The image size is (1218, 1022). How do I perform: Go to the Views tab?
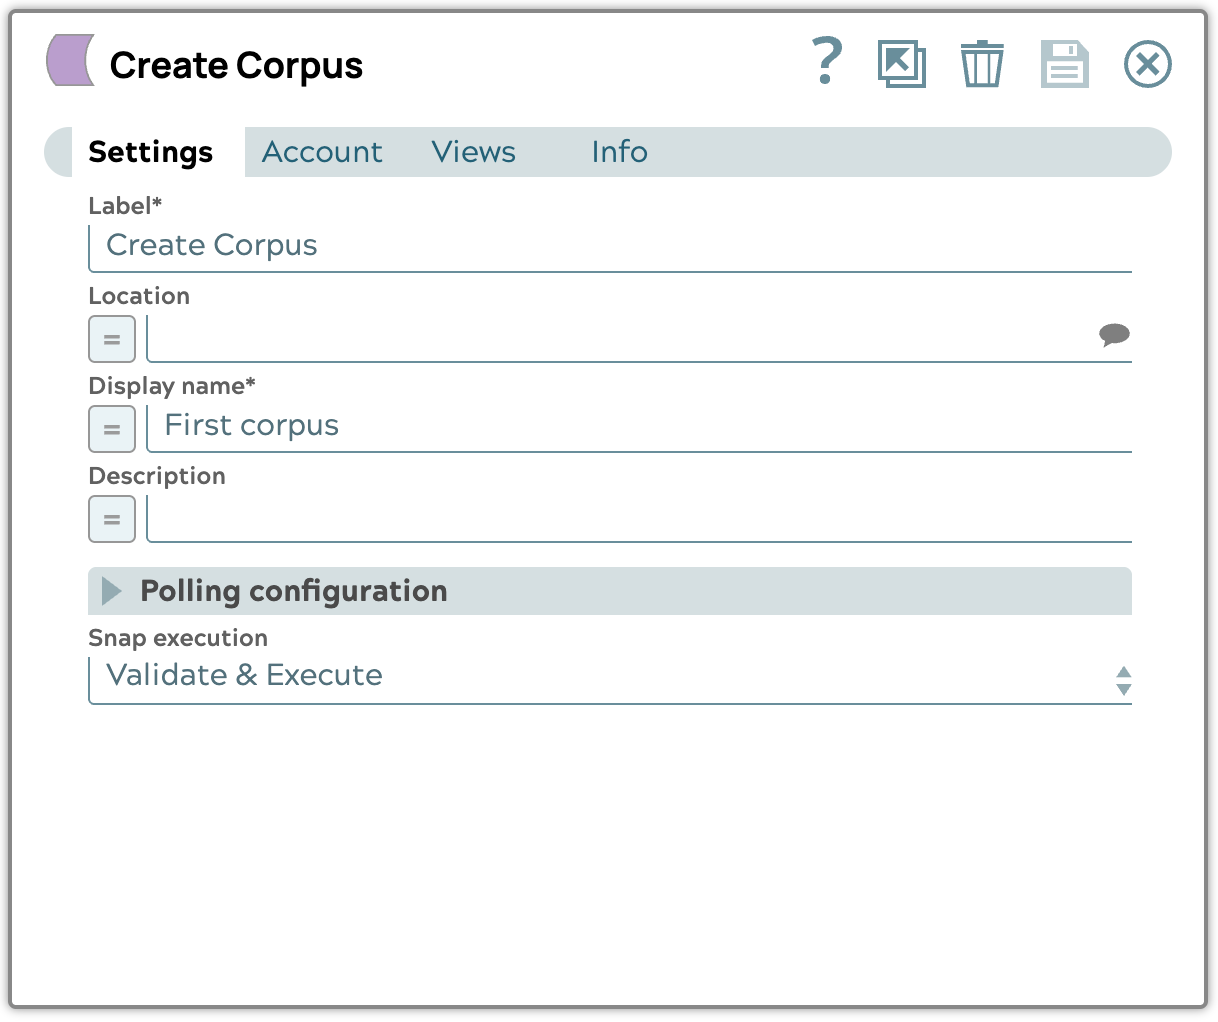point(473,152)
